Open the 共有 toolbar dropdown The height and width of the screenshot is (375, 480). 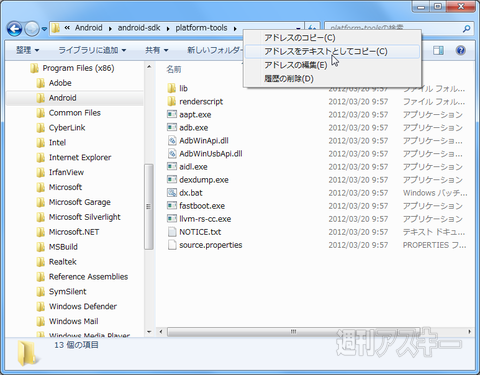pos(157,50)
